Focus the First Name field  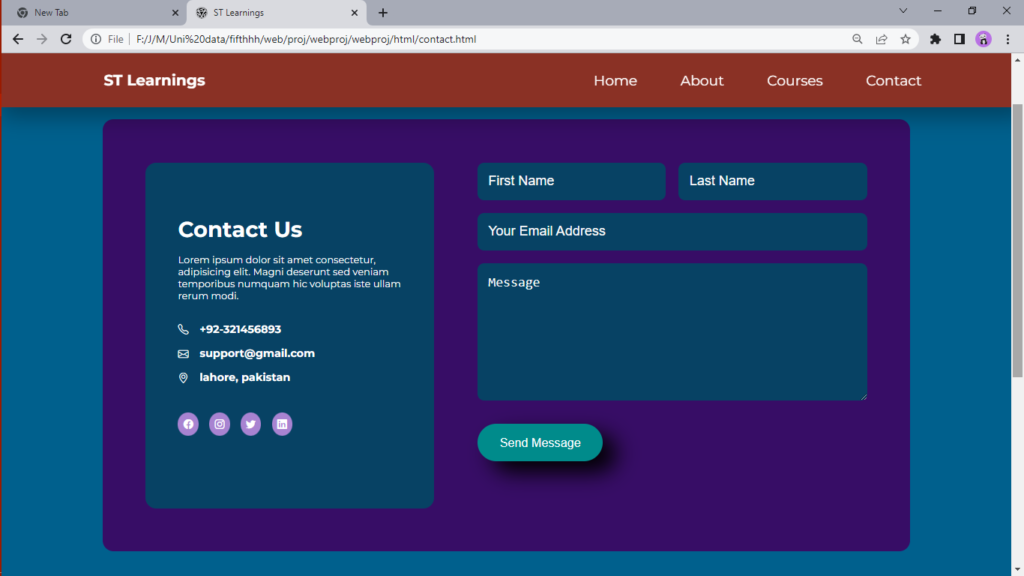point(571,181)
